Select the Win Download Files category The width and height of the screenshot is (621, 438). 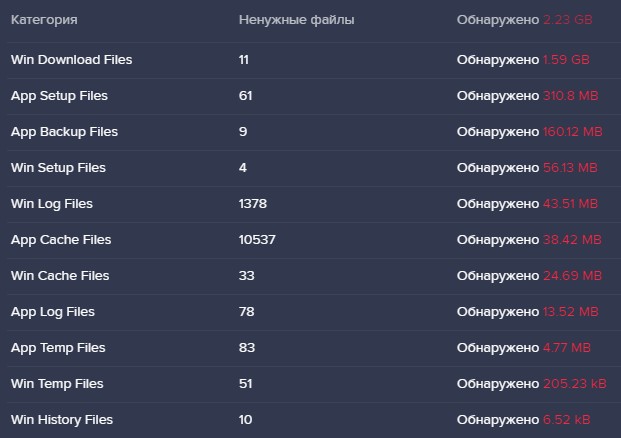(71, 60)
